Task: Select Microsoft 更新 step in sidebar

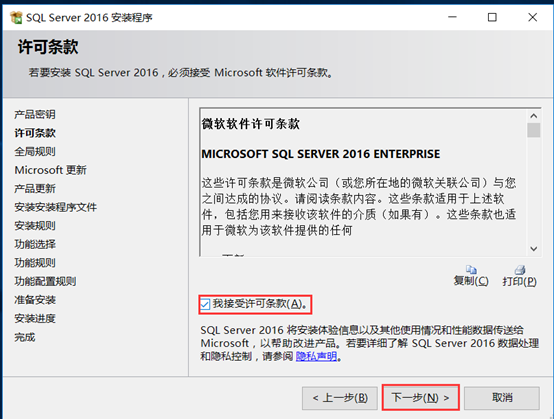Action: tap(50, 170)
